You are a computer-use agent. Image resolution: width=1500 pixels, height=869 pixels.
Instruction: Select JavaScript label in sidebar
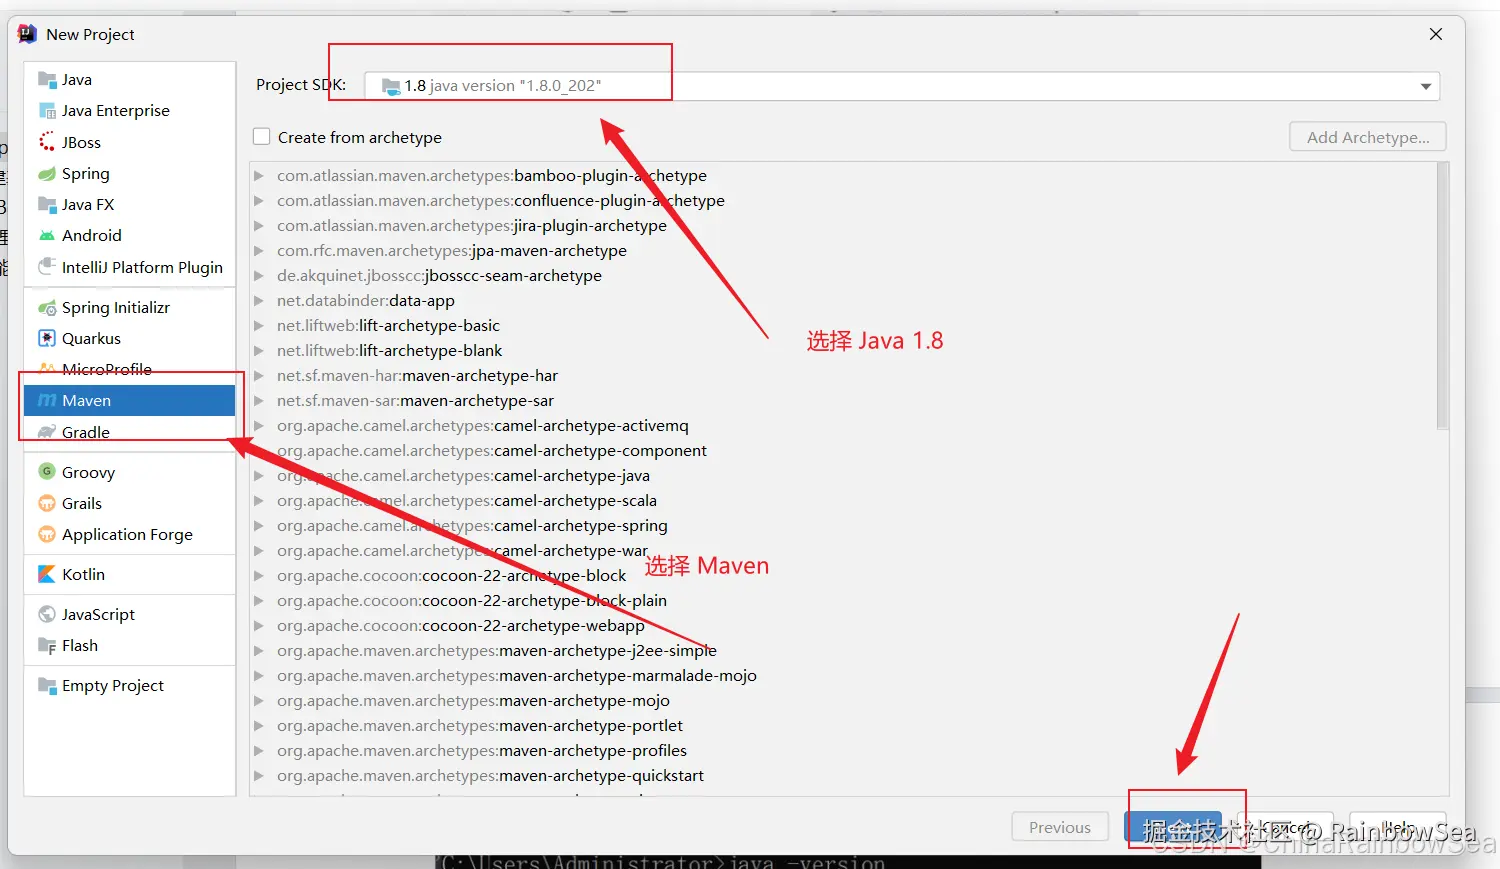coord(98,615)
